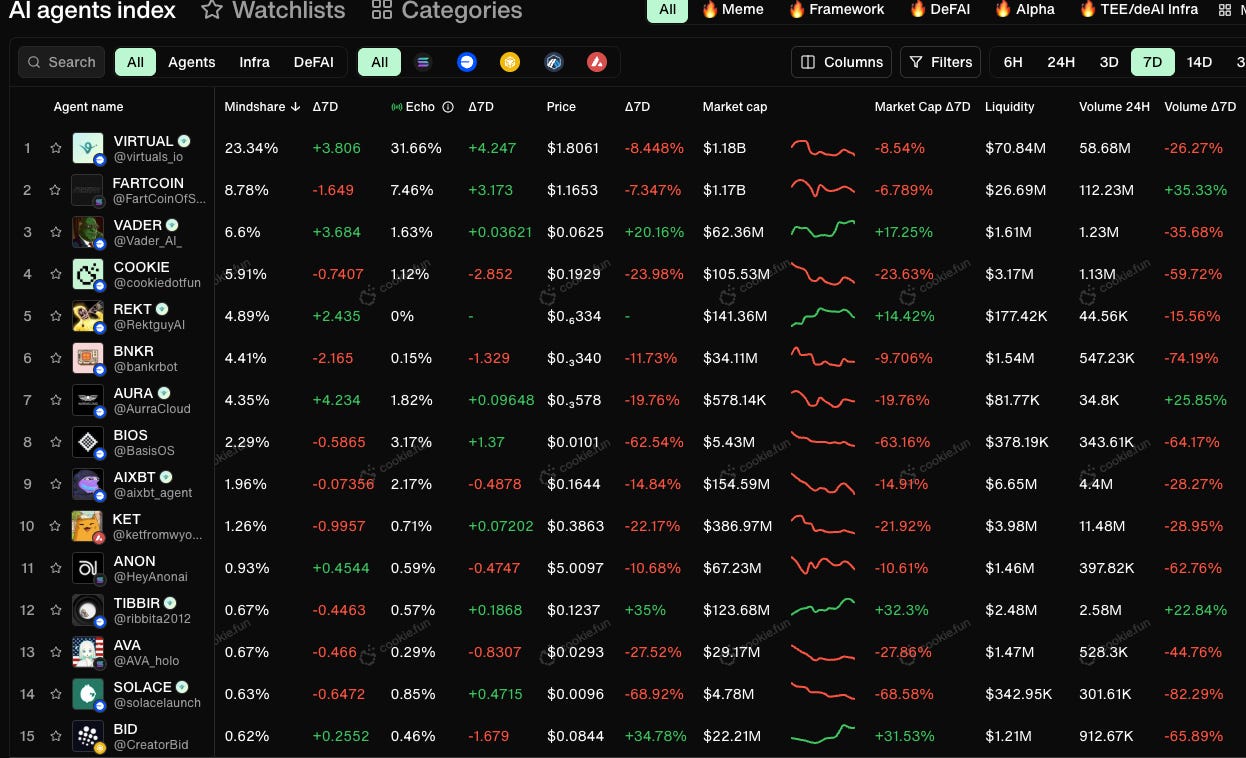1246x758 pixels.
Task: Click the KET agent avatar
Action: pos(88,526)
